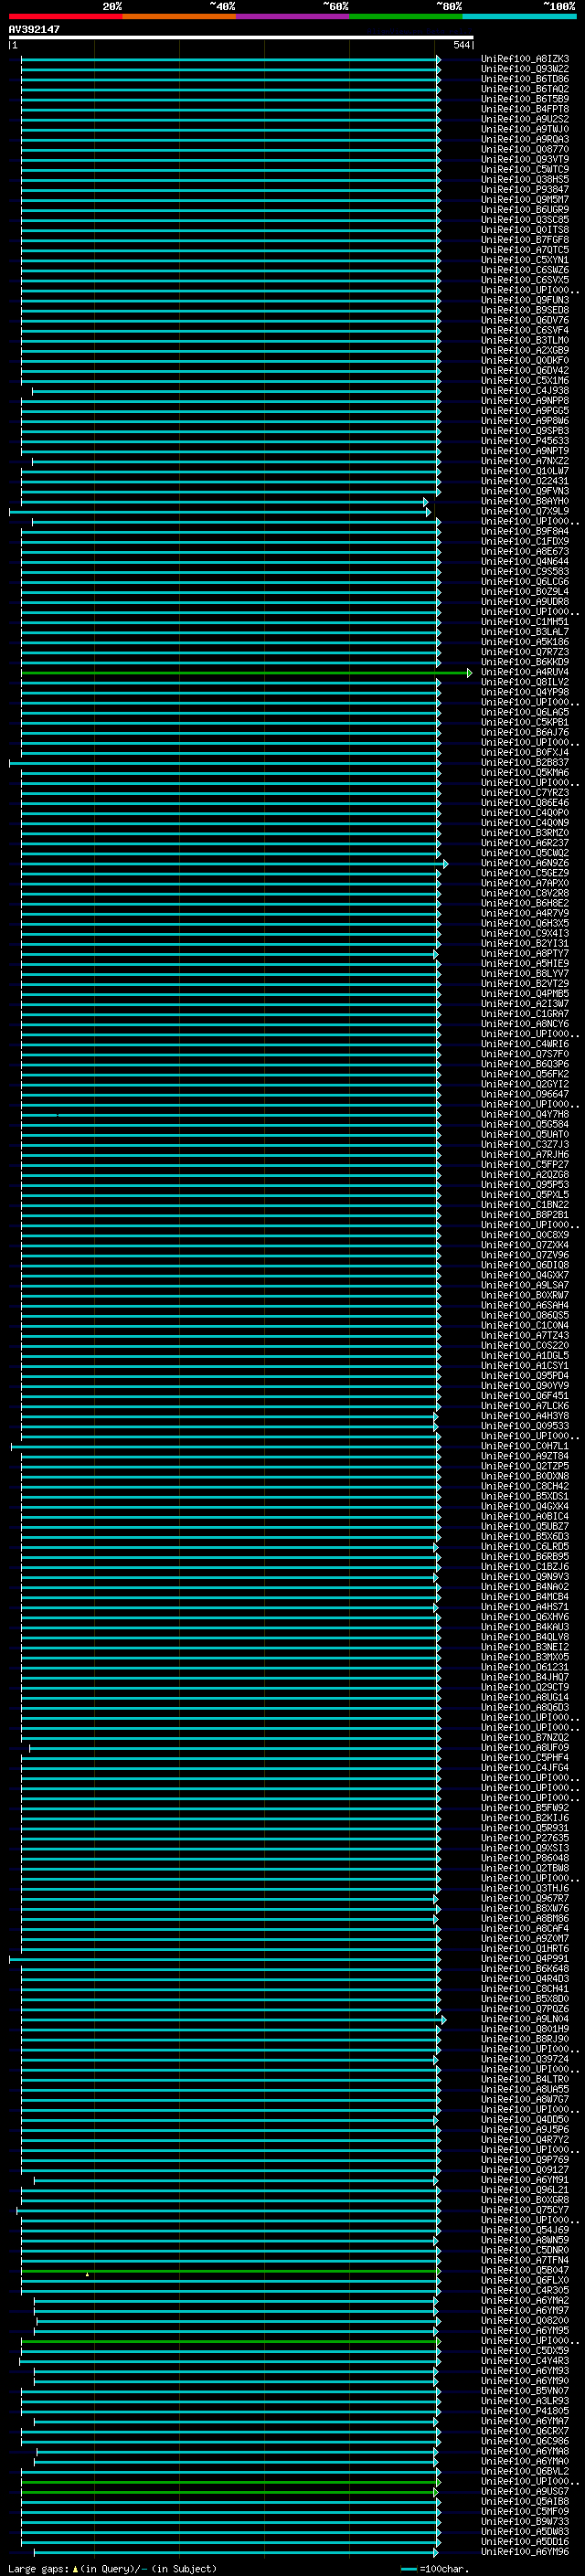Select label UniRef100_C7YRZ3
Image resolution: width=585 pixels, height=2576 pixels.
525,792
